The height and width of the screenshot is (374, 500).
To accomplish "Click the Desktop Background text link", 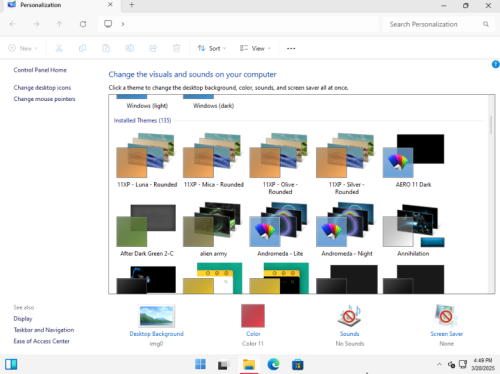I will [x=157, y=334].
